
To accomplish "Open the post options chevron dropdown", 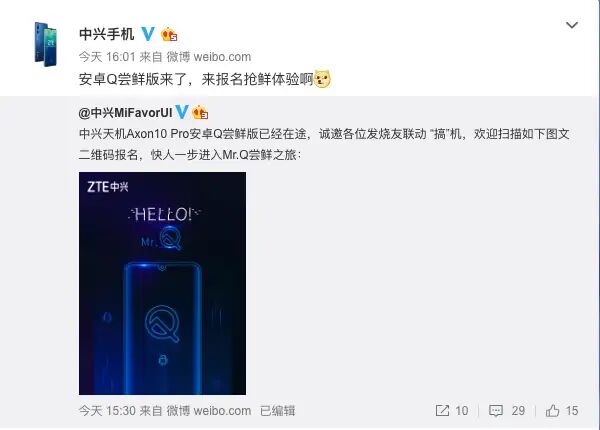I will pyautogui.click(x=572, y=25).
